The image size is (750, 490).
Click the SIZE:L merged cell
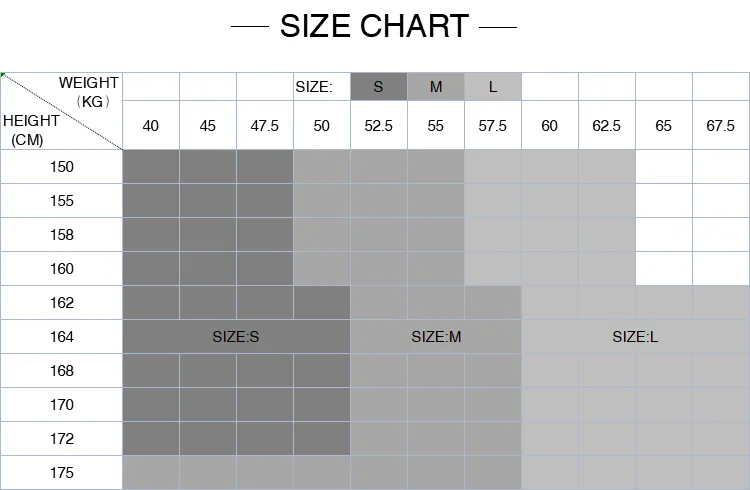click(x=635, y=336)
